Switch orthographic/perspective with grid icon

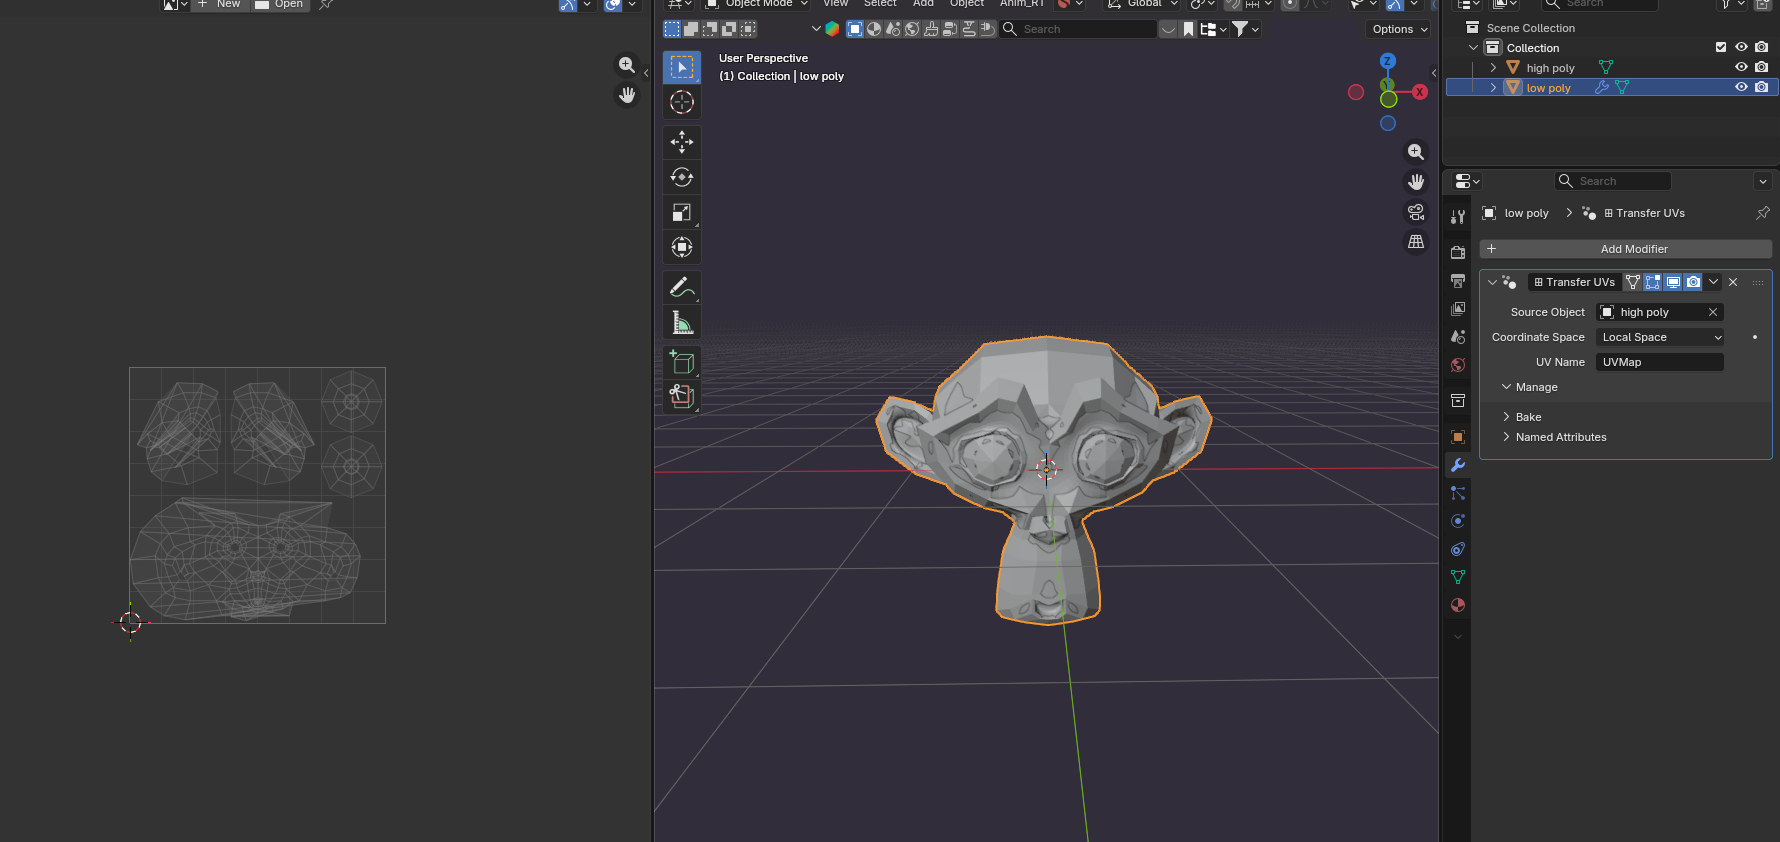point(1416,242)
